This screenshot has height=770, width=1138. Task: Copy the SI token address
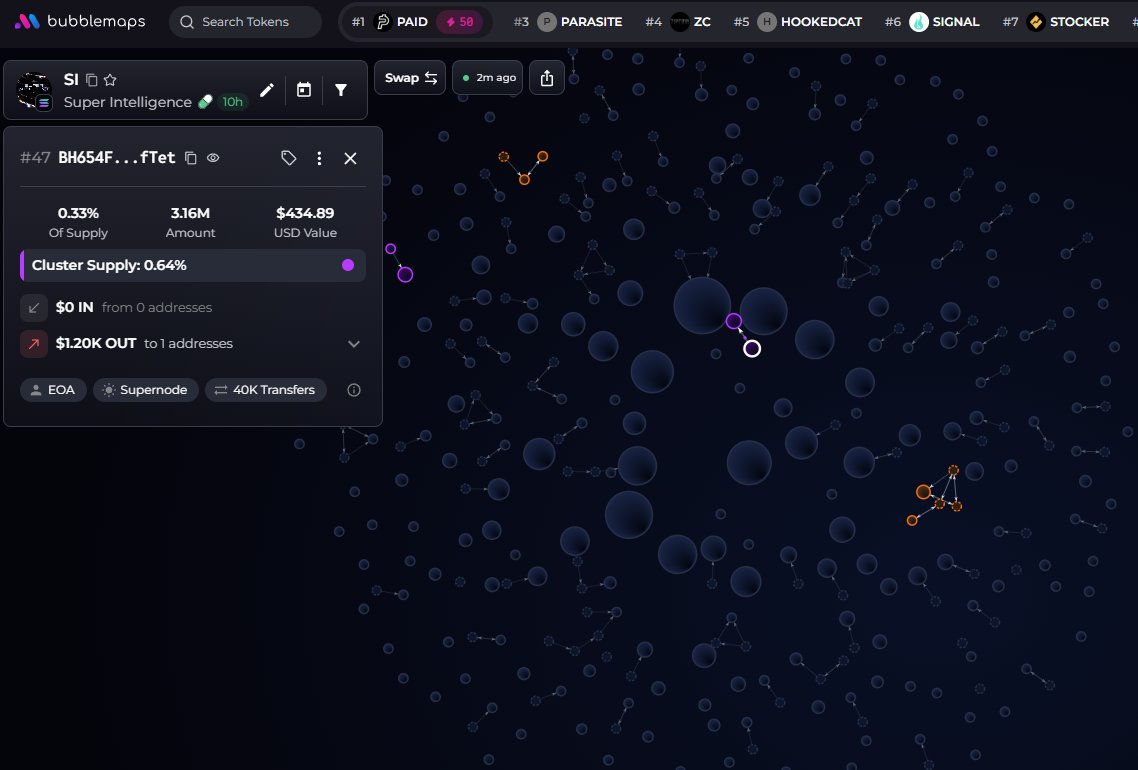click(91, 80)
